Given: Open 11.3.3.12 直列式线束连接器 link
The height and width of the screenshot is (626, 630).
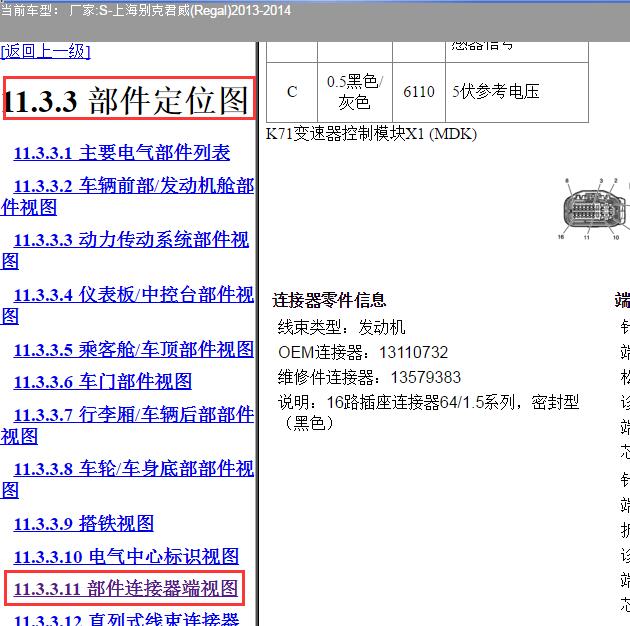Looking at the screenshot, I should 127,619.
